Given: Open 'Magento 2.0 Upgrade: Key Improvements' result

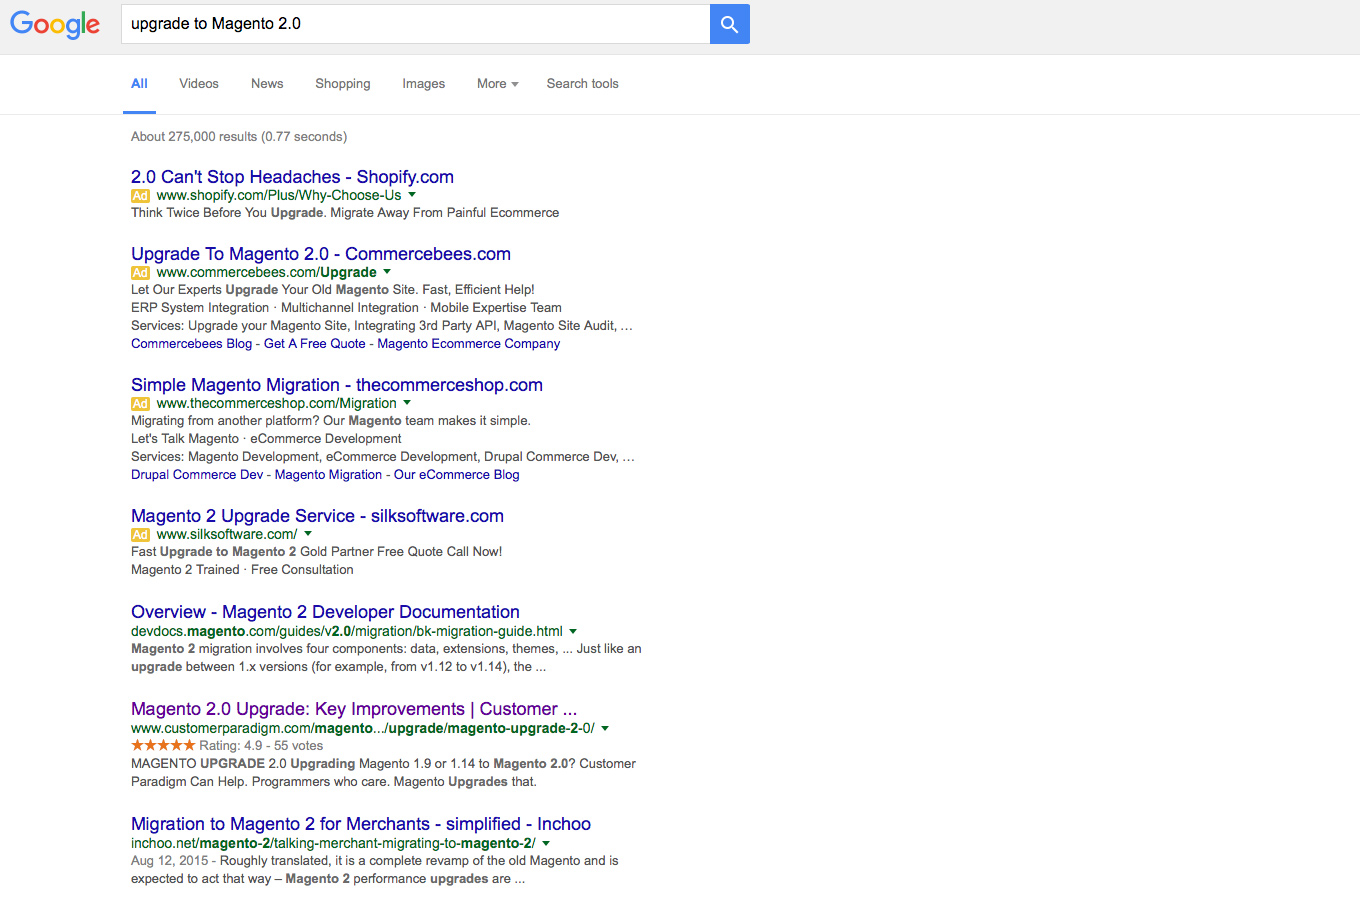Looking at the screenshot, I should pos(354,709).
